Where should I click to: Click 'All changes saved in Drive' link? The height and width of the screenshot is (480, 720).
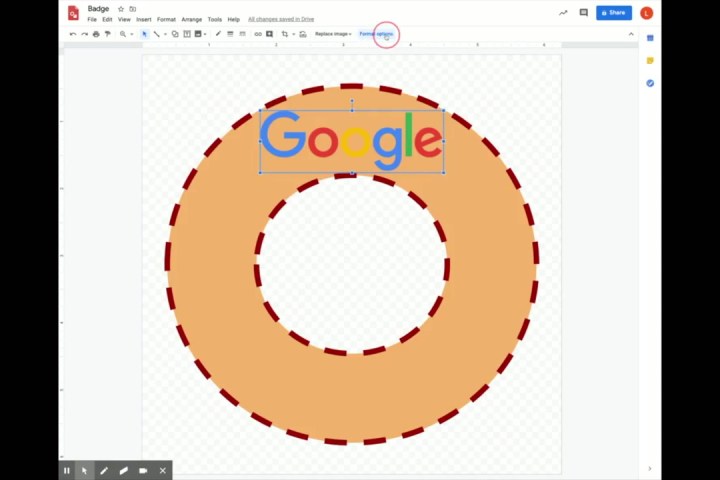pos(281,19)
